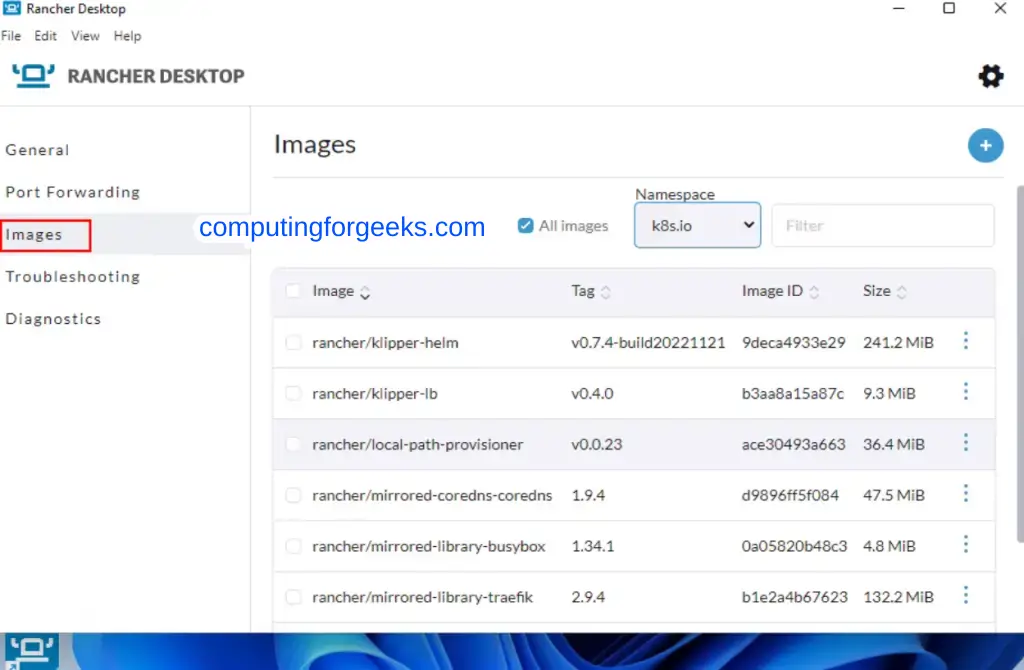Open the File menu
Screen dimensions: 1024x670
[11, 36]
